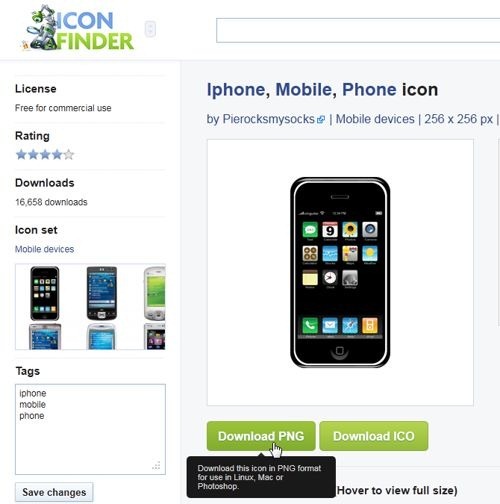Click the Phone tag link in title
This screenshot has width=500, height=504.
[369, 90]
